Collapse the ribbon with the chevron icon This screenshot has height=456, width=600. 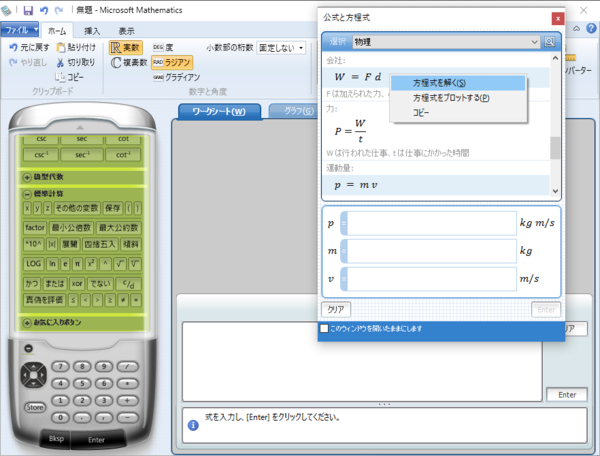[x=576, y=28]
